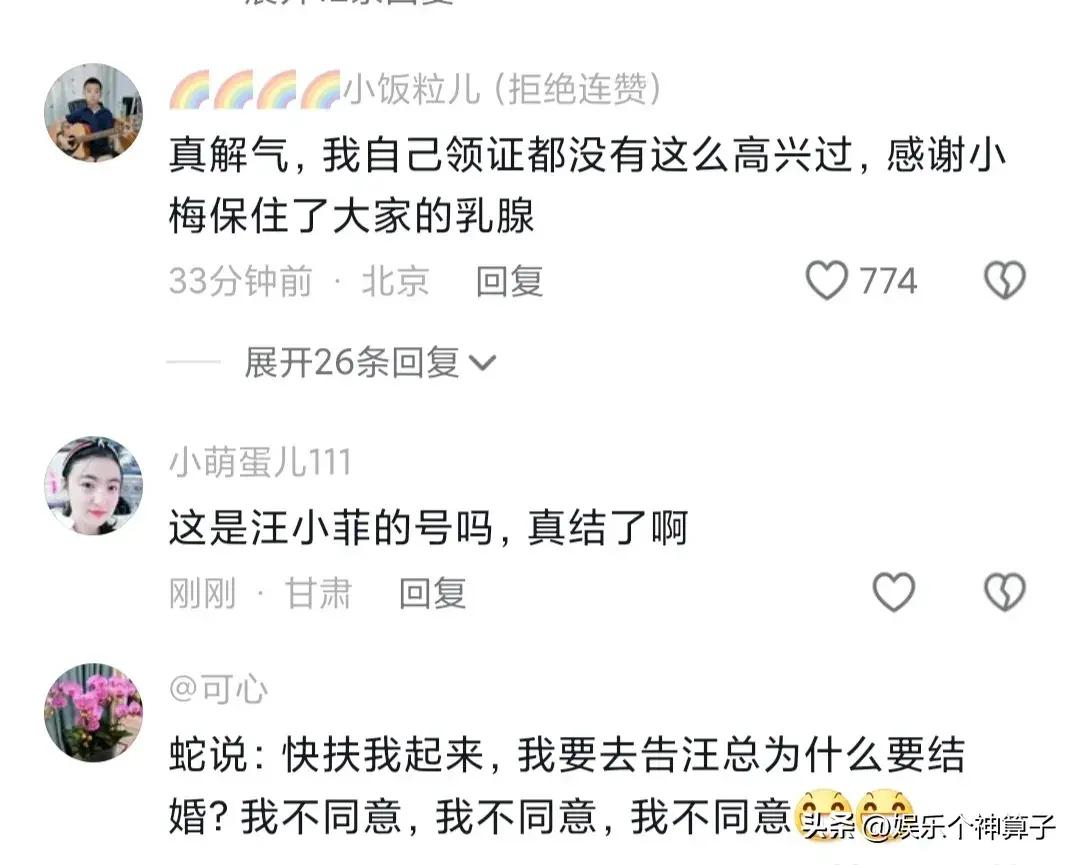This screenshot has height=865, width=1080.
Task: Open username @可心 profile
Action: tap(218, 689)
